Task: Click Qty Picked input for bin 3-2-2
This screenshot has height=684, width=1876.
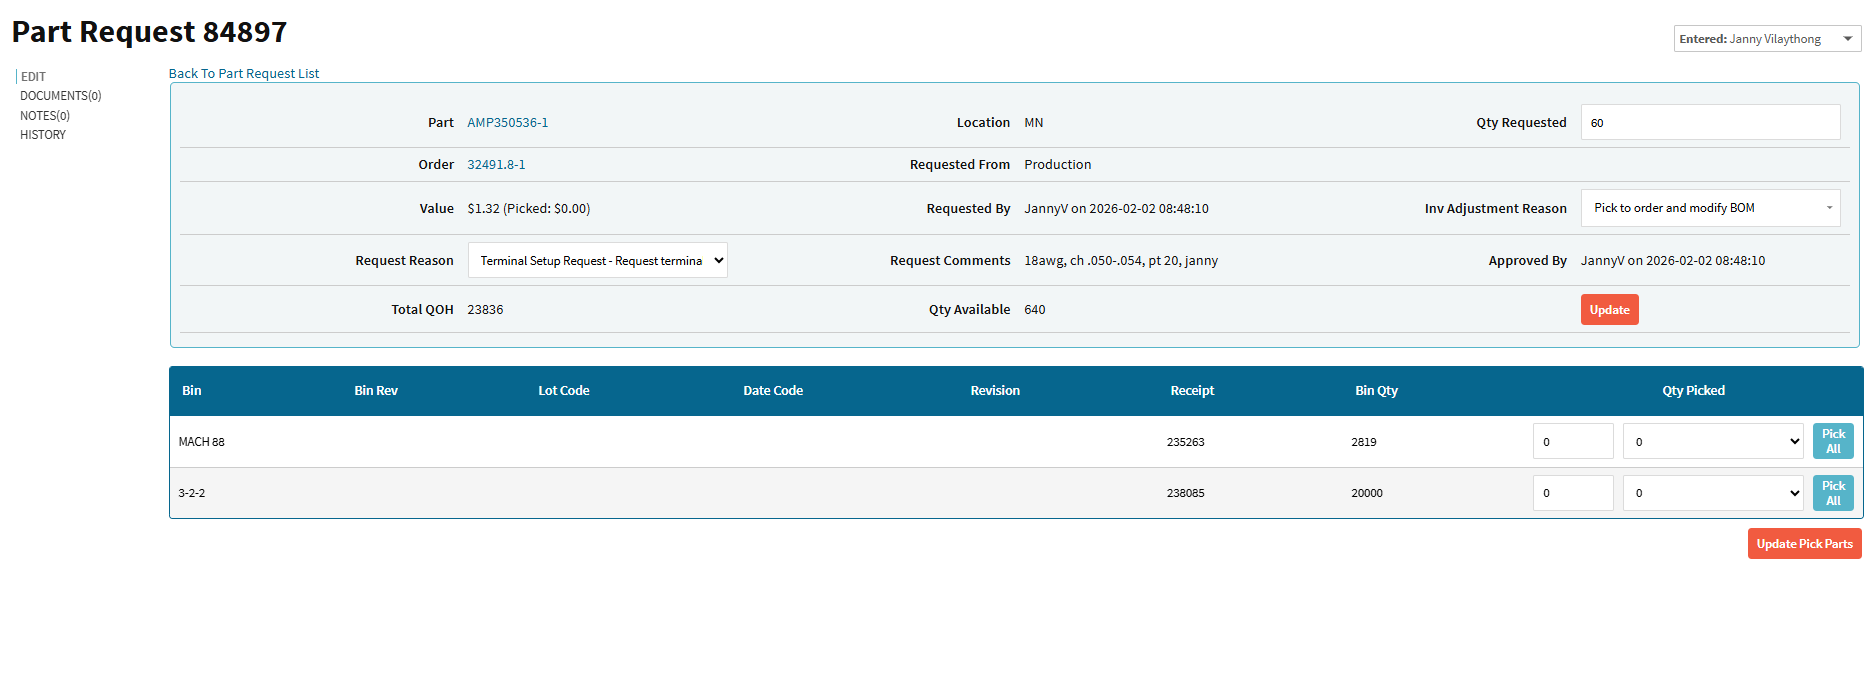Action: [x=1572, y=493]
